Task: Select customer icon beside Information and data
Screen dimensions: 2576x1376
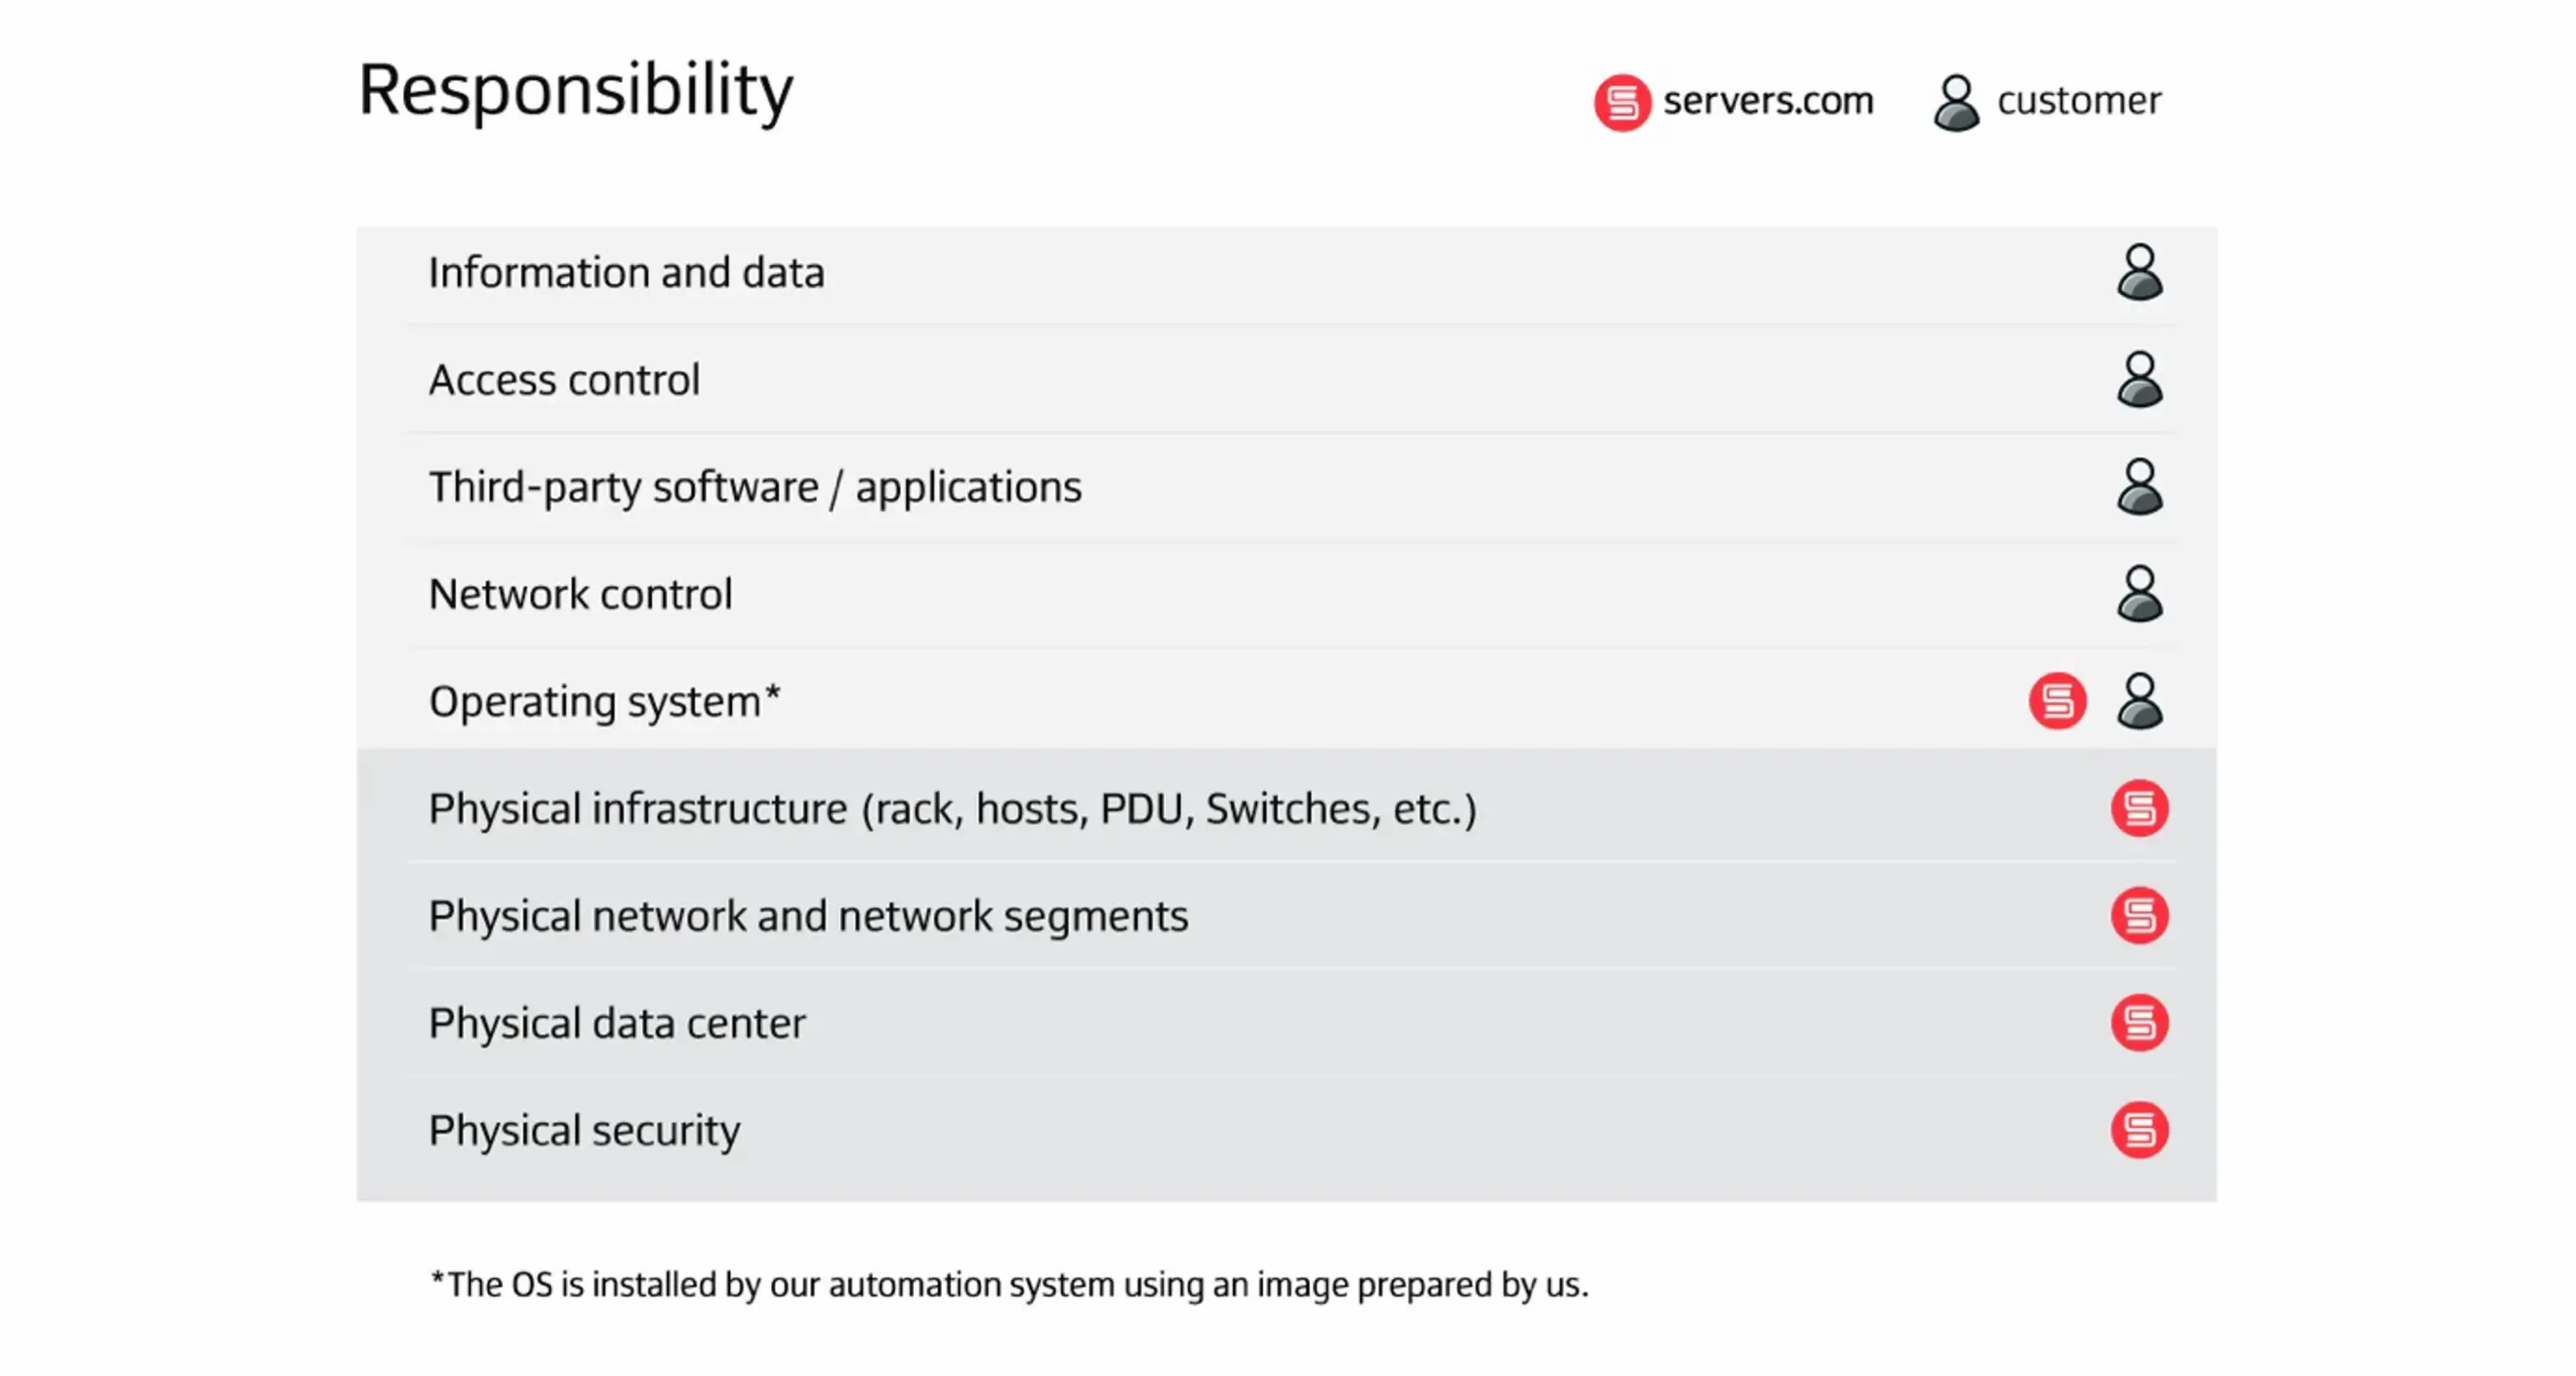Action: (2139, 272)
